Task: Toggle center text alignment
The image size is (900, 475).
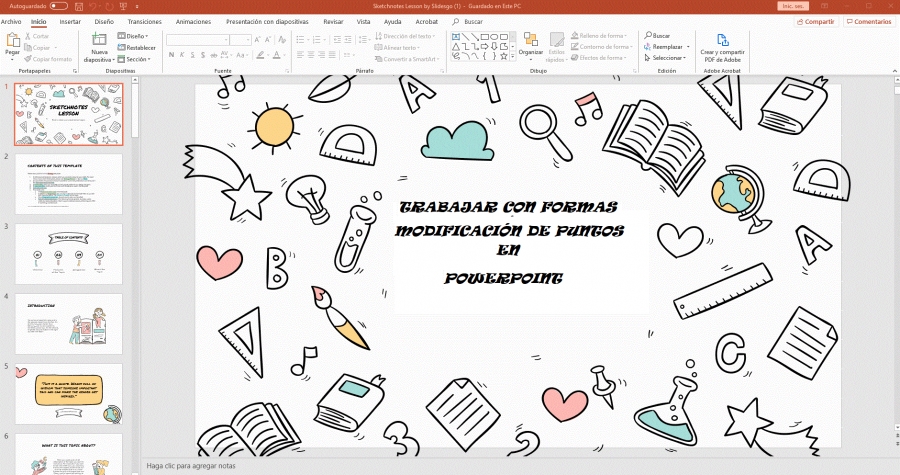Action: pyautogui.click(x=311, y=55)
